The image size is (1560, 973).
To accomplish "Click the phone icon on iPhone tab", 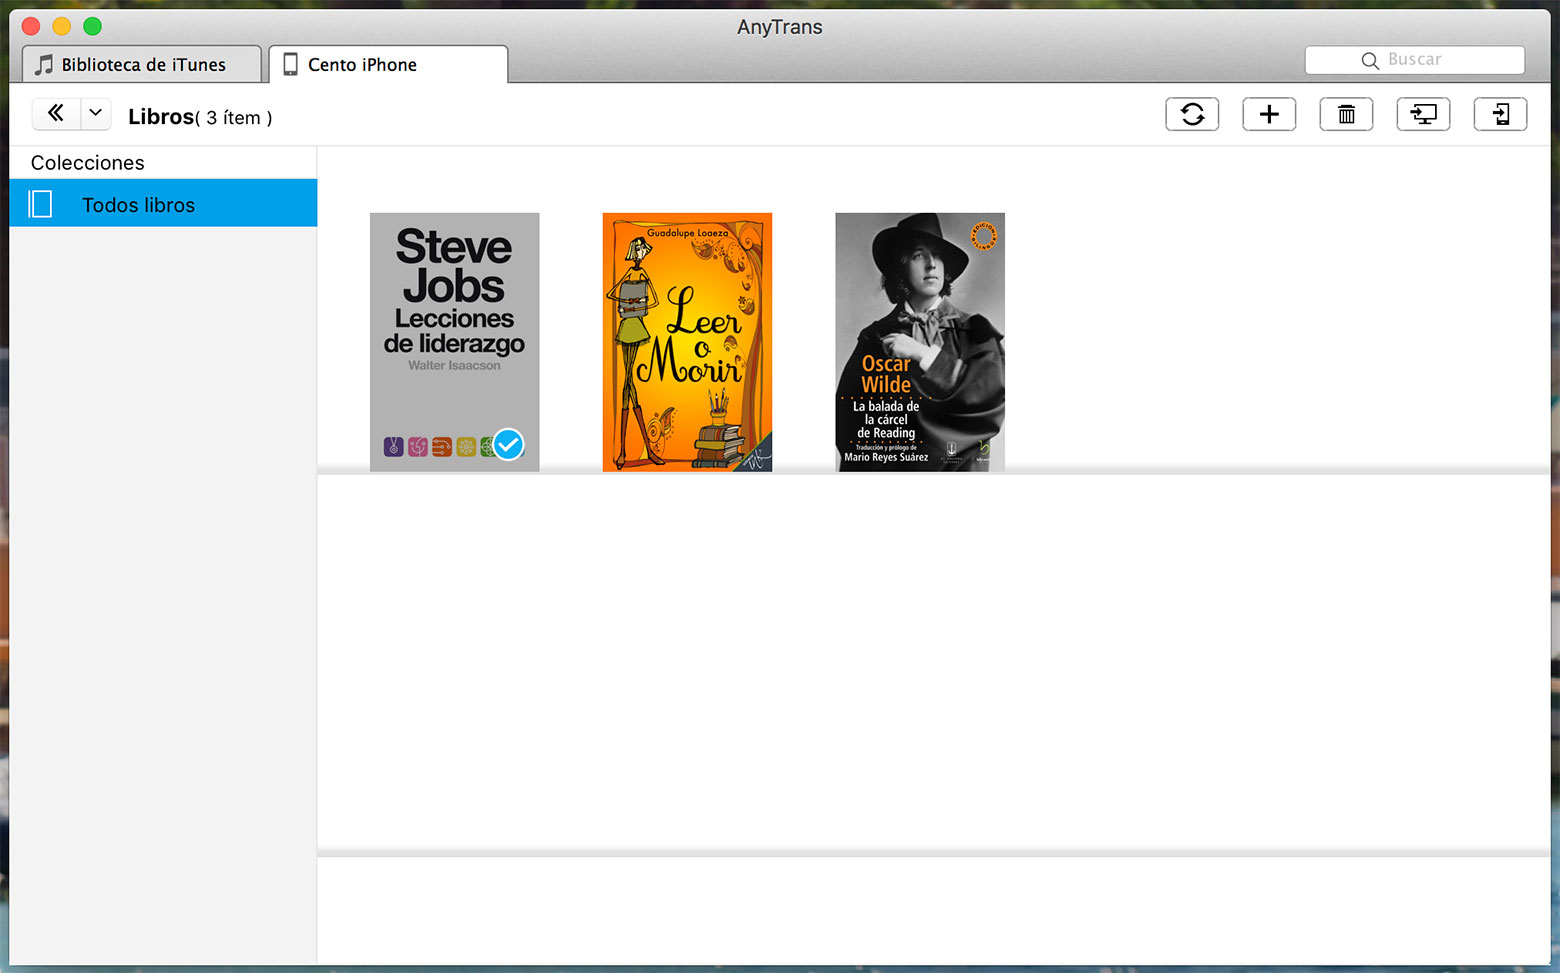I will pyautogui.click(x=290, y=65).
